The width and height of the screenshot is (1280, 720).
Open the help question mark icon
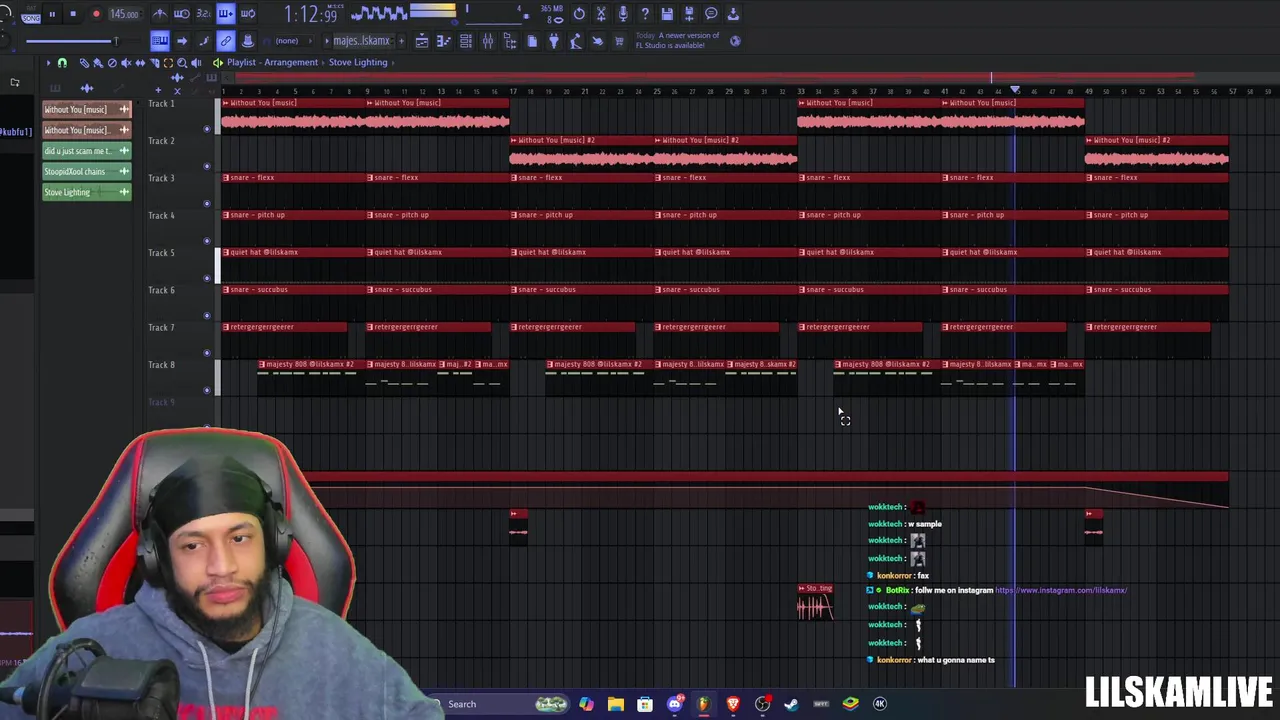point(645,14)
